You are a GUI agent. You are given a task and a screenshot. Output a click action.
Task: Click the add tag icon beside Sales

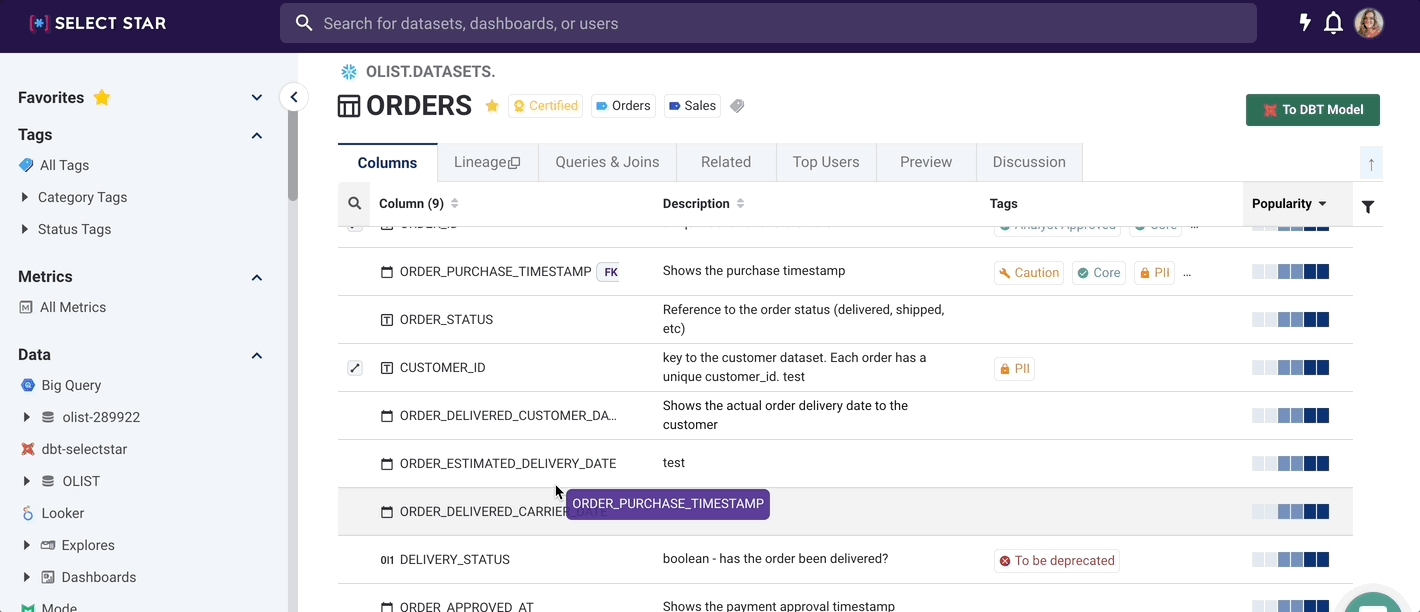(x=737, y=106)
